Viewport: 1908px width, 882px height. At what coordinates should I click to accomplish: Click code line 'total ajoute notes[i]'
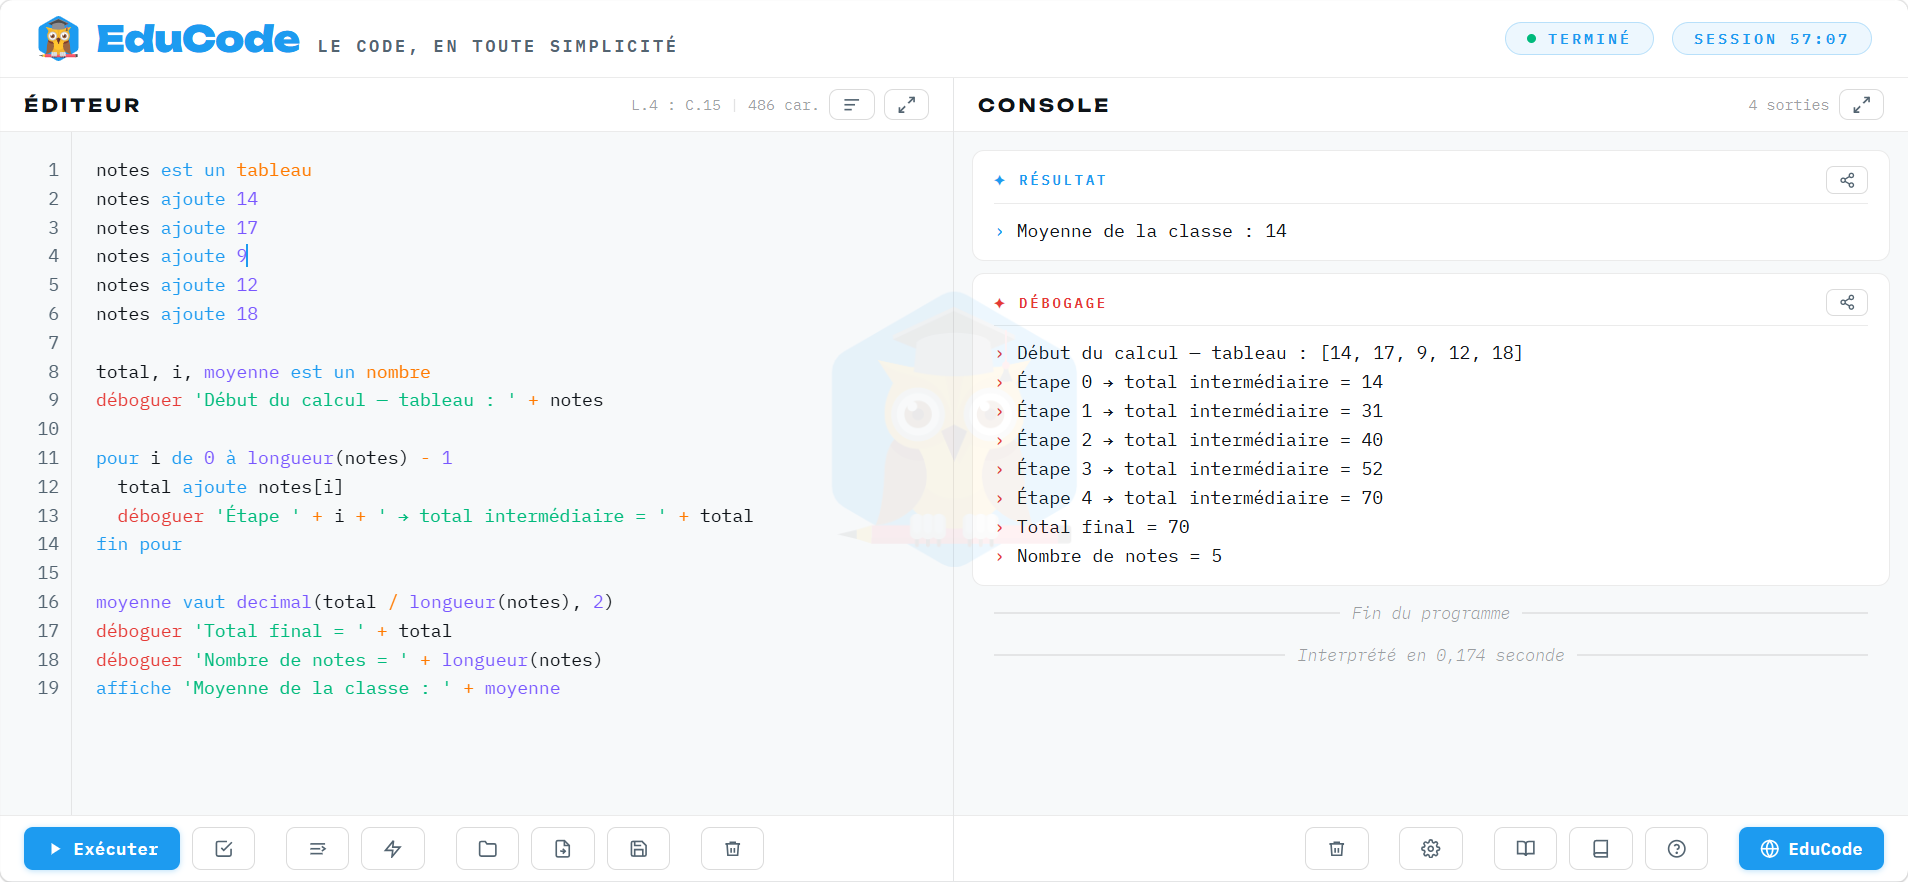coord(230,487)
